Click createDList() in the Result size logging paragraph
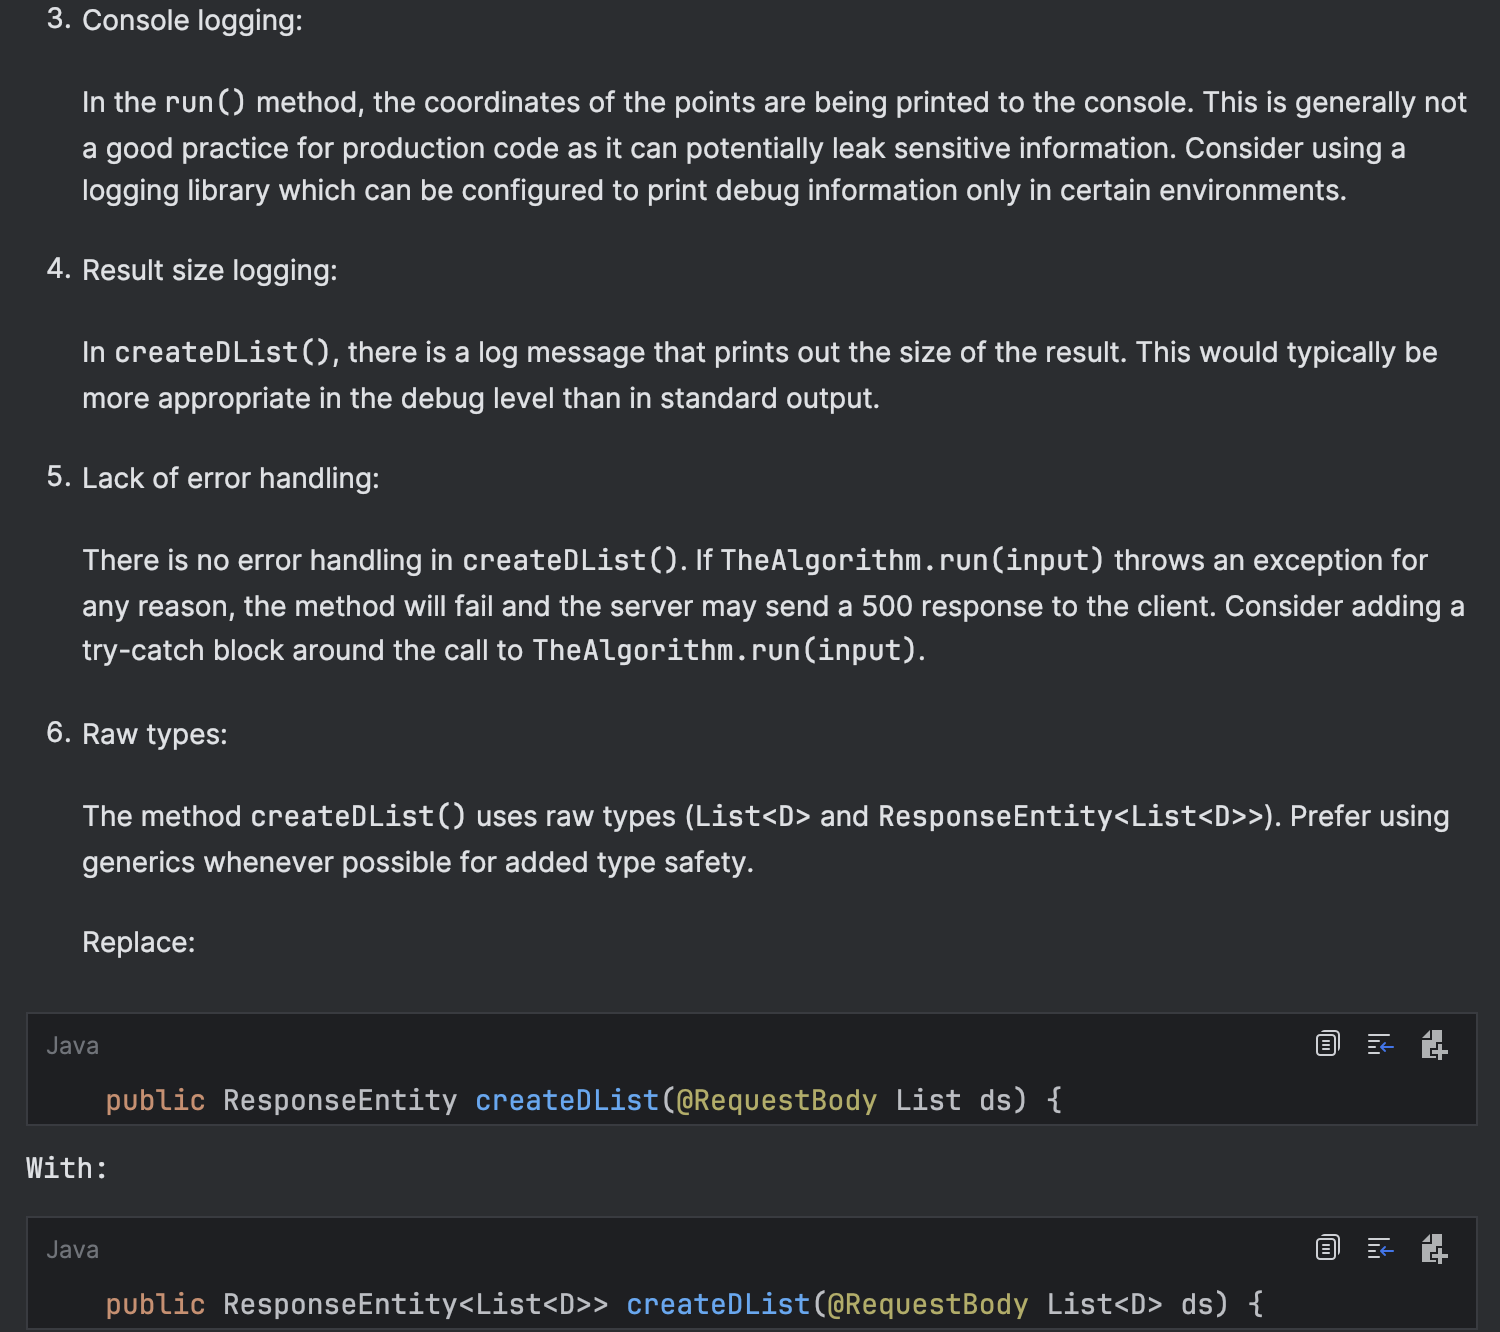This screenshot has height=1332, width=1500. coord(223,352)
